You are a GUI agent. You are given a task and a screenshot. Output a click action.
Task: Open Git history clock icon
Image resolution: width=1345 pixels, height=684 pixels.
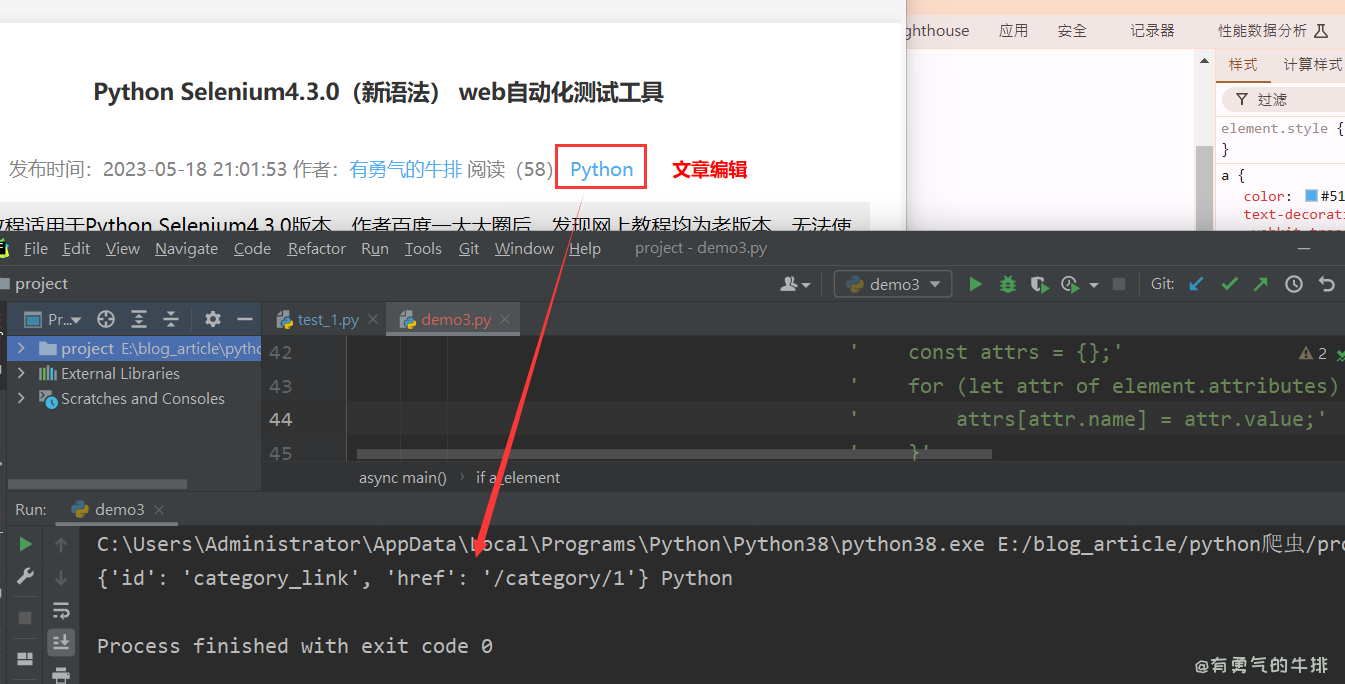click(1294, 284)
